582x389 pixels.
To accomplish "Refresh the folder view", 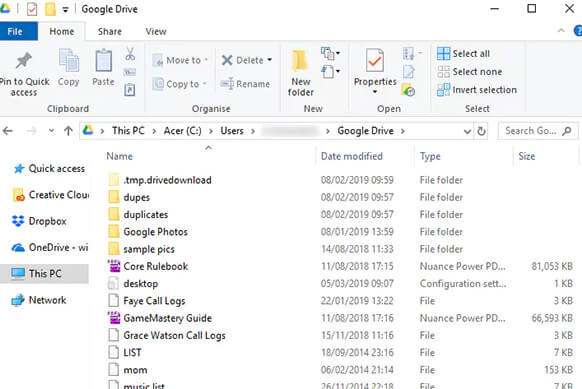I will click(x=481, y=131).
